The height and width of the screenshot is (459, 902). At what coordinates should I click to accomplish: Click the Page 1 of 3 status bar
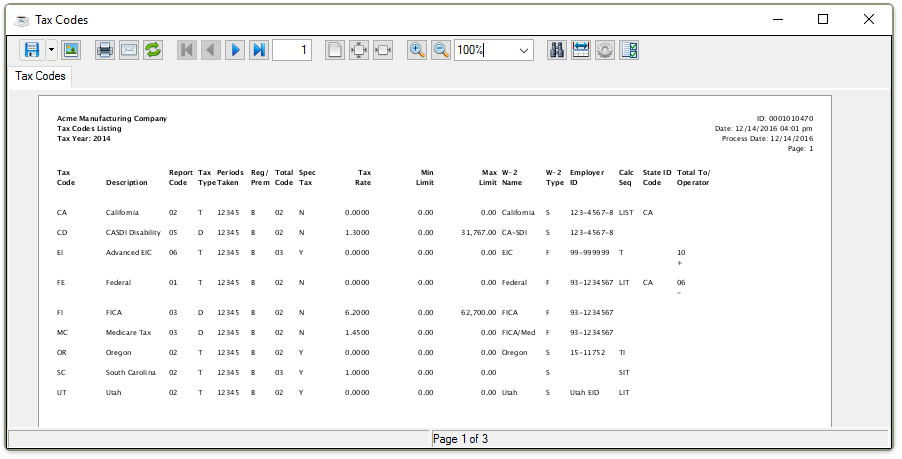pyautogui.click(x=460, y=439)
